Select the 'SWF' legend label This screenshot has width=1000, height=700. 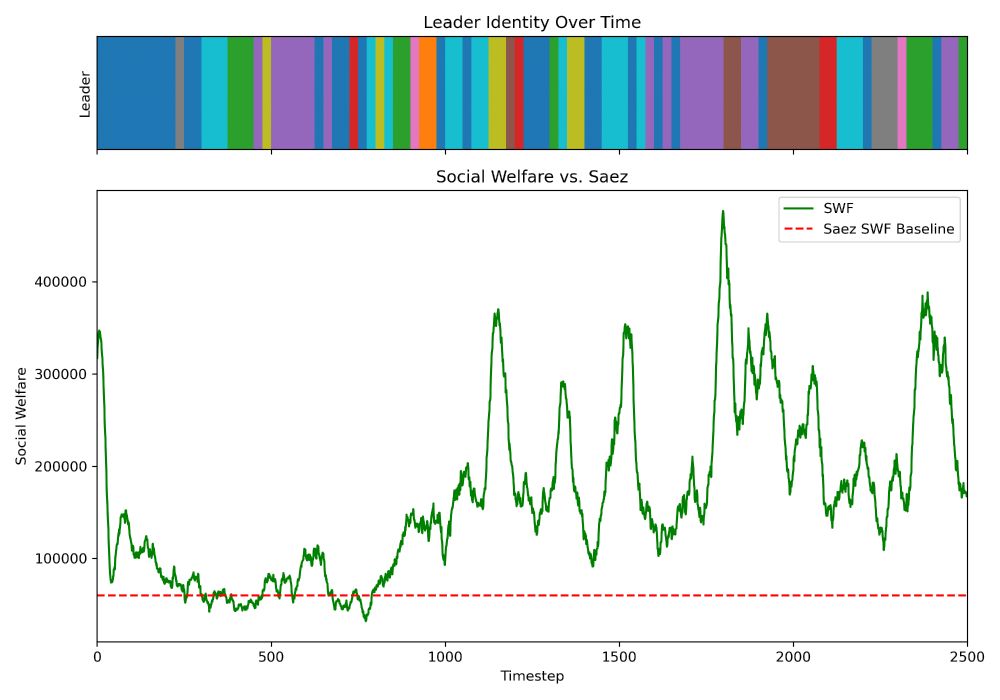pyautogui.click(x=838, y=208)
